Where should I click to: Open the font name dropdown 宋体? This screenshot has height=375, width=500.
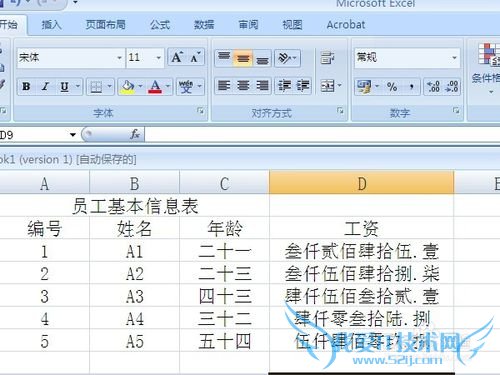(x=119, y=58)
